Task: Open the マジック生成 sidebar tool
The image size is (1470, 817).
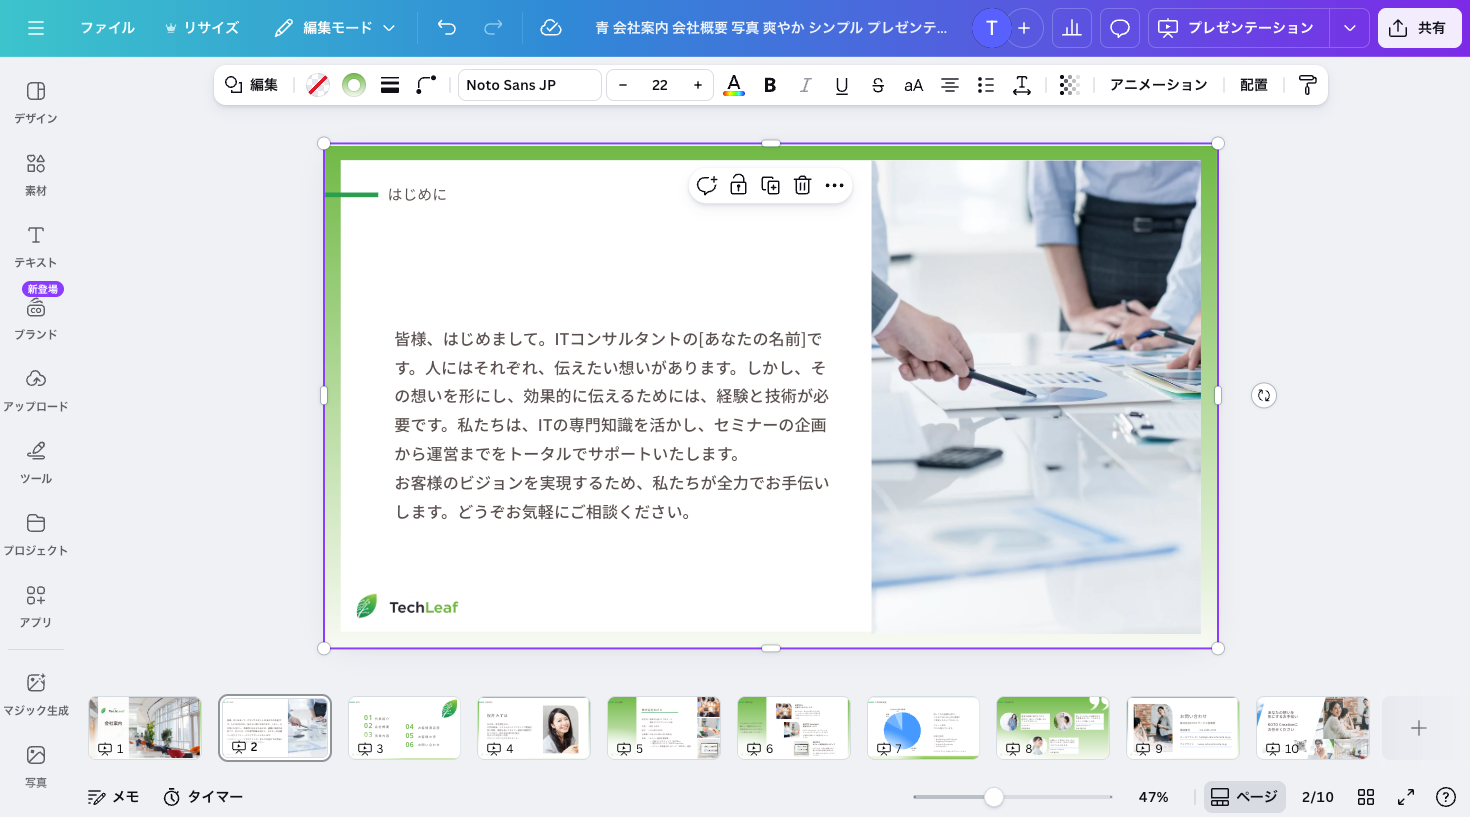Action: [x=36, y=694]
